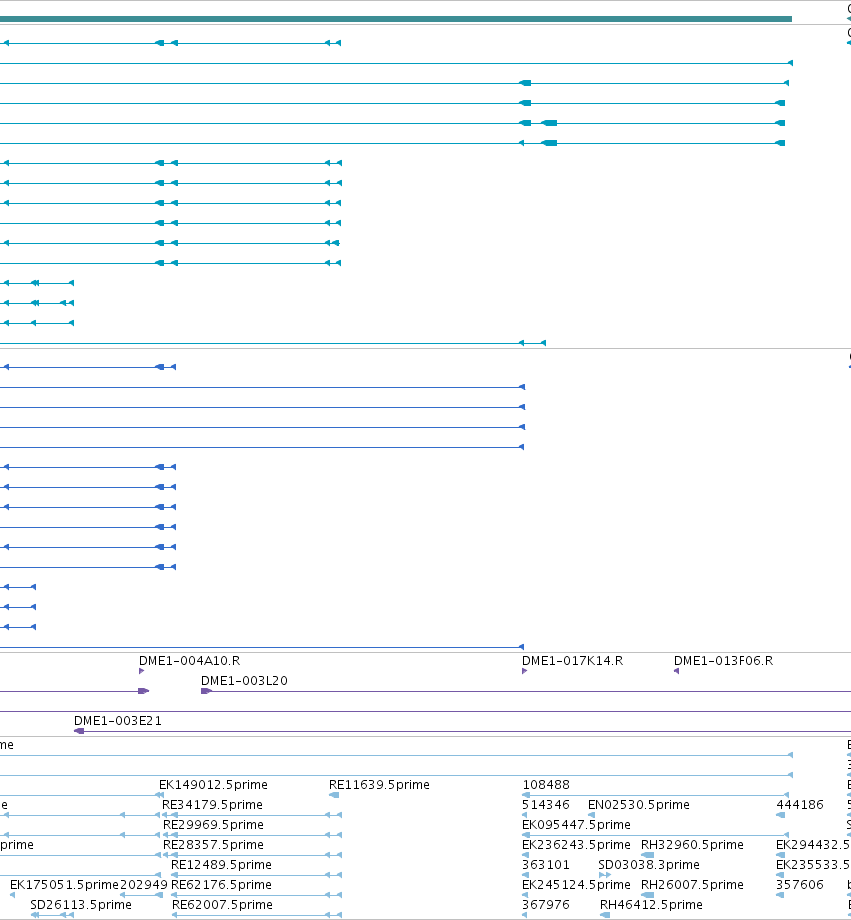Select the DME1-003E21 clone label
Screen dimensions: 851x920
click(117, 721)
